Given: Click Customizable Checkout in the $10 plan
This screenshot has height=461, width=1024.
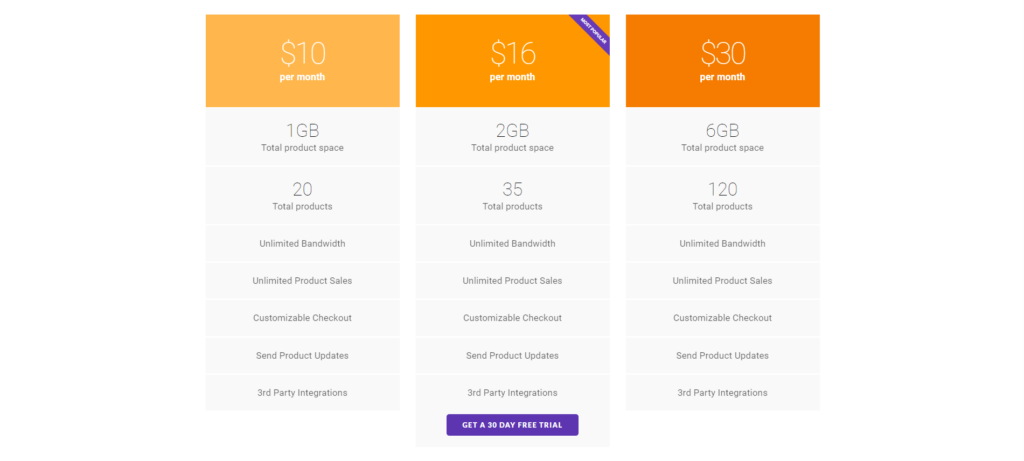Looking at the screenshot, I should pos(302,318).
